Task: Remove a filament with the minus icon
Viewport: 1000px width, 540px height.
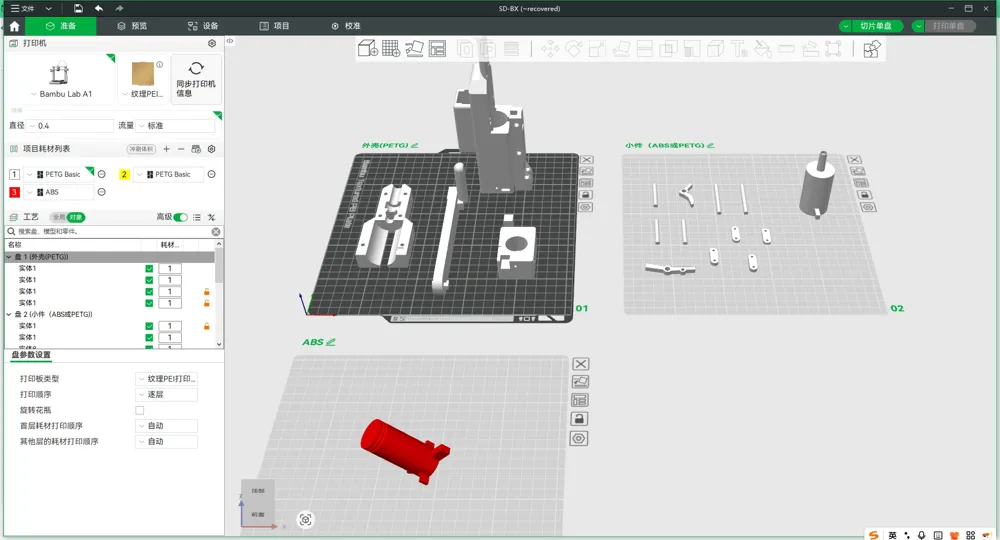Action: 181,149
